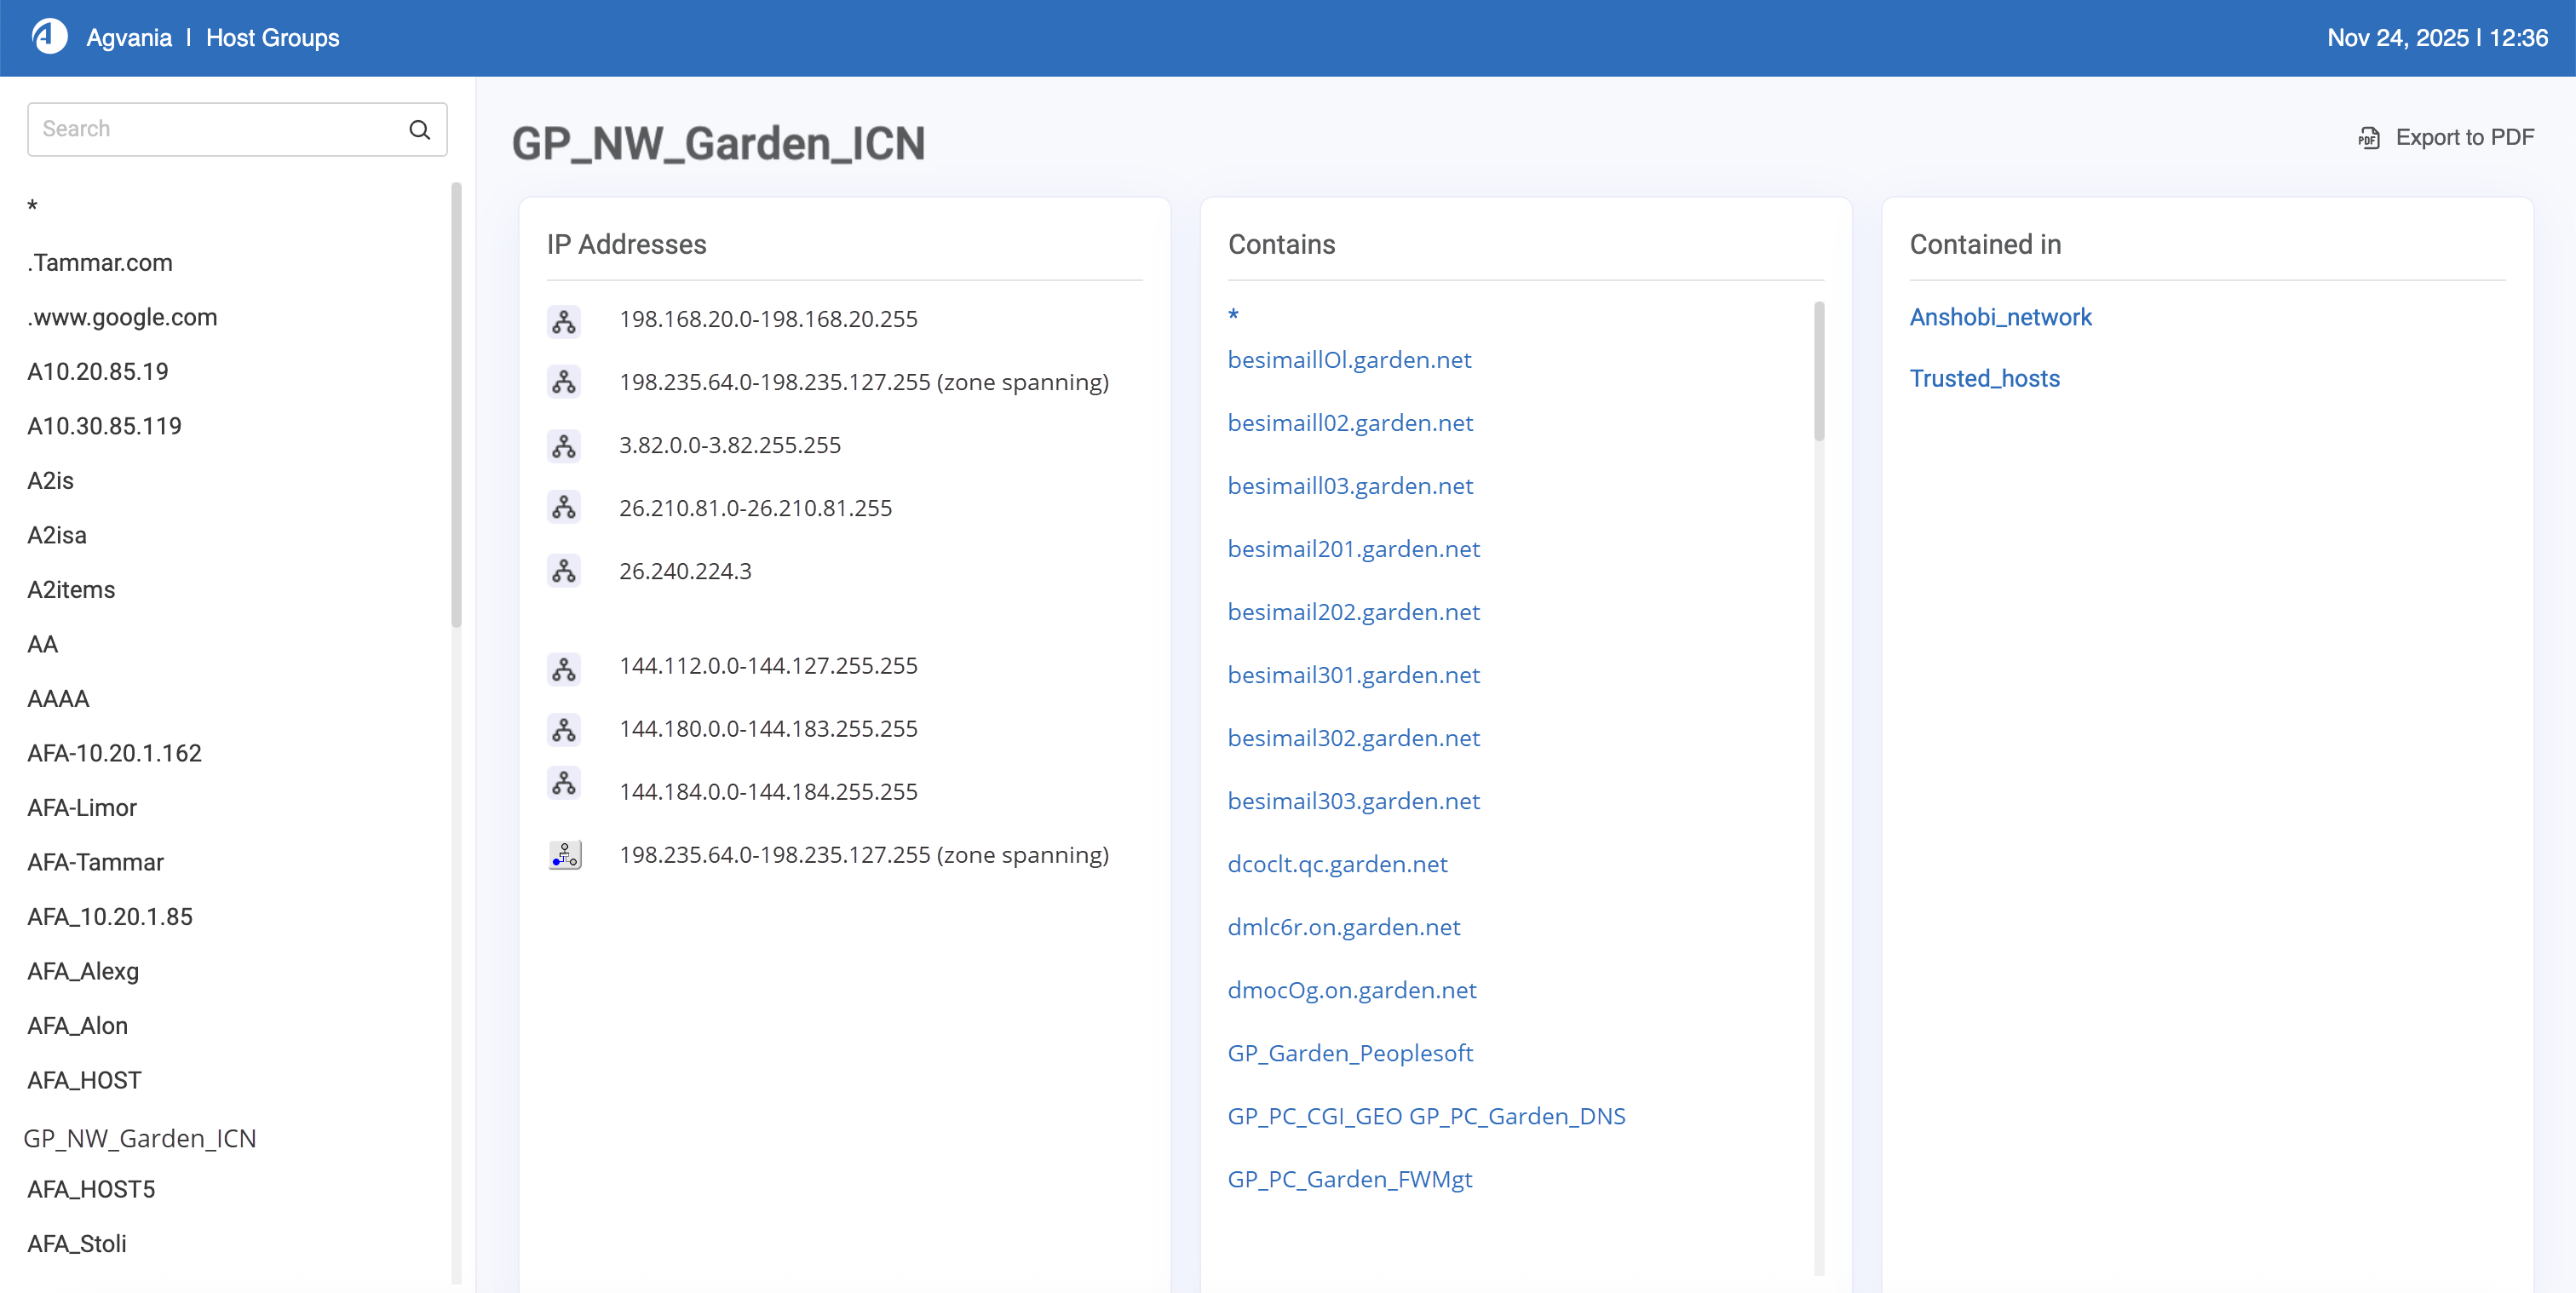Open the Anshobi_network link

pyautogui.click(x=2000, y=317)
